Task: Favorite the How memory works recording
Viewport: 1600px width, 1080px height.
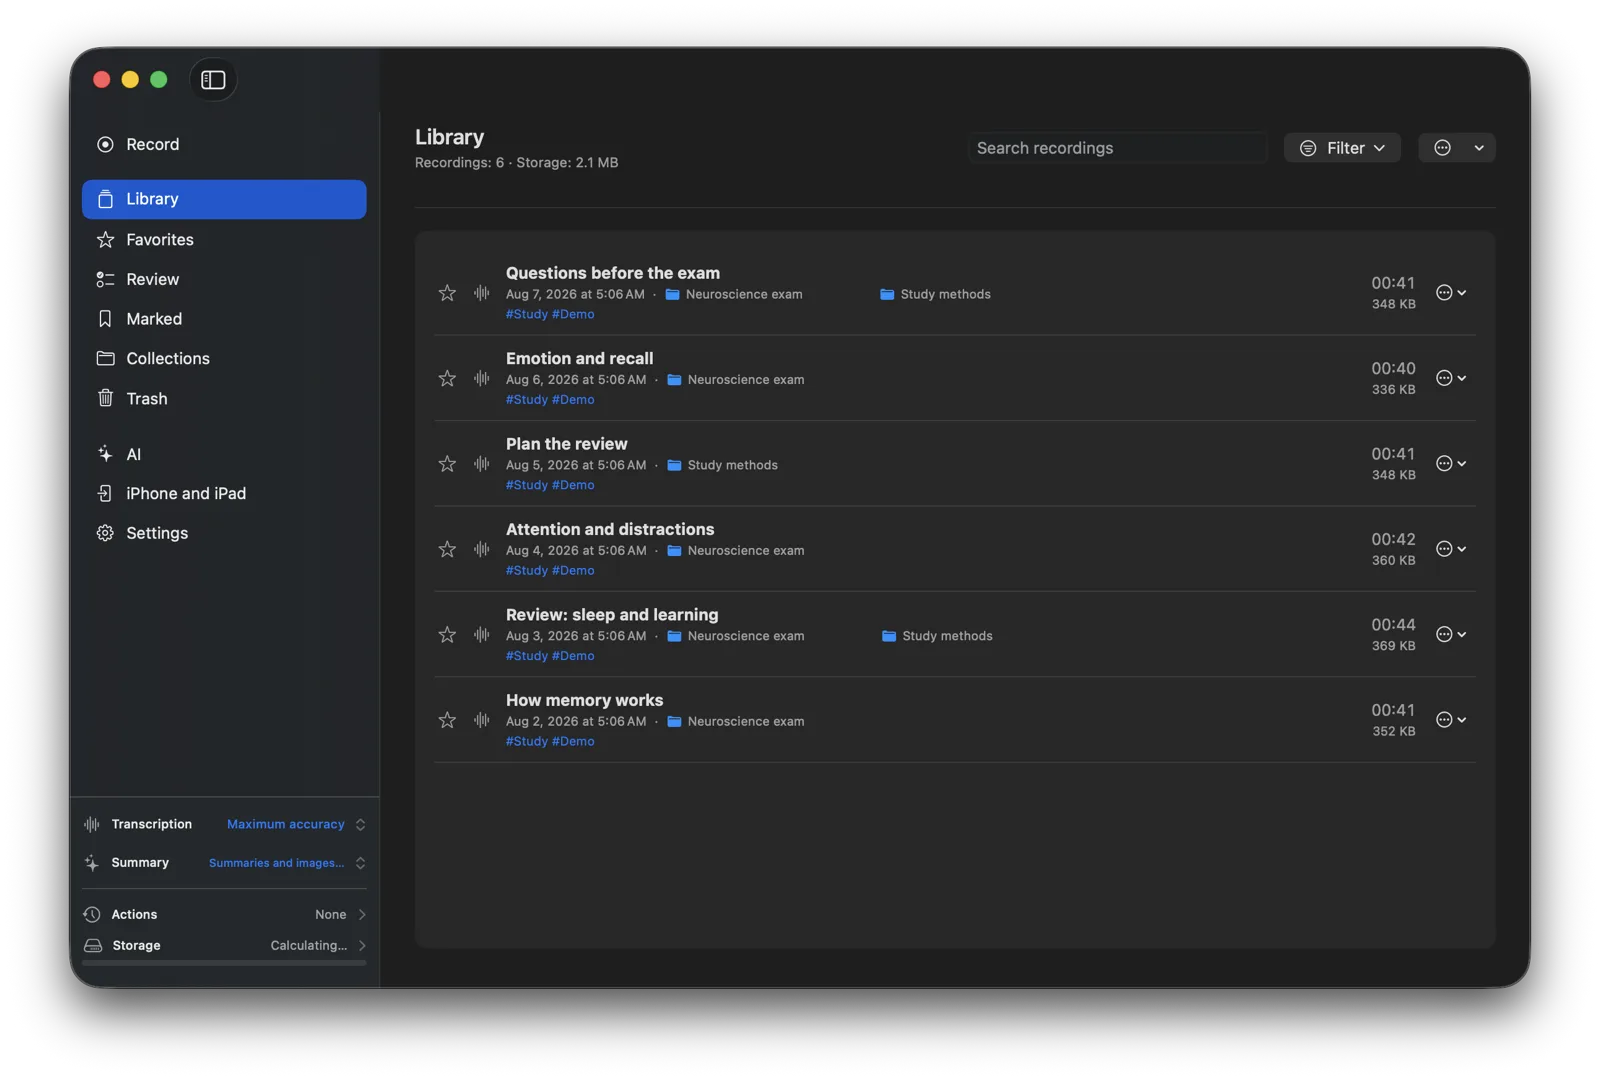Action: pyautogui.click(x=447, y=721)
